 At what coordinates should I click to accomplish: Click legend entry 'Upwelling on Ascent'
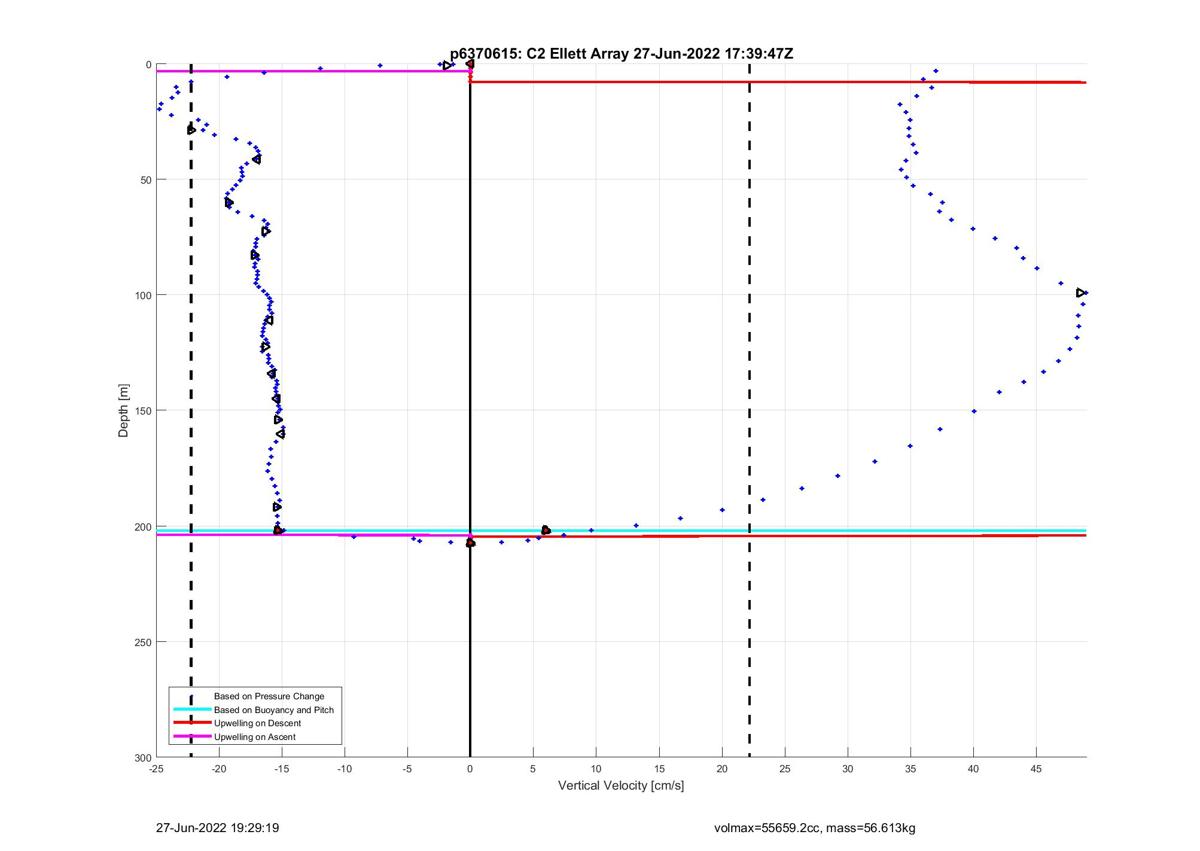coord(255,737)
